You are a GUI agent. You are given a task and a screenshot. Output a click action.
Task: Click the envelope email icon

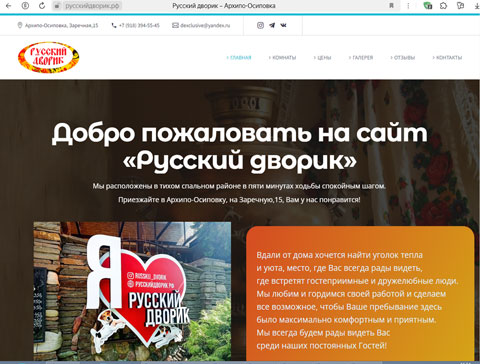tap(175, 25)
